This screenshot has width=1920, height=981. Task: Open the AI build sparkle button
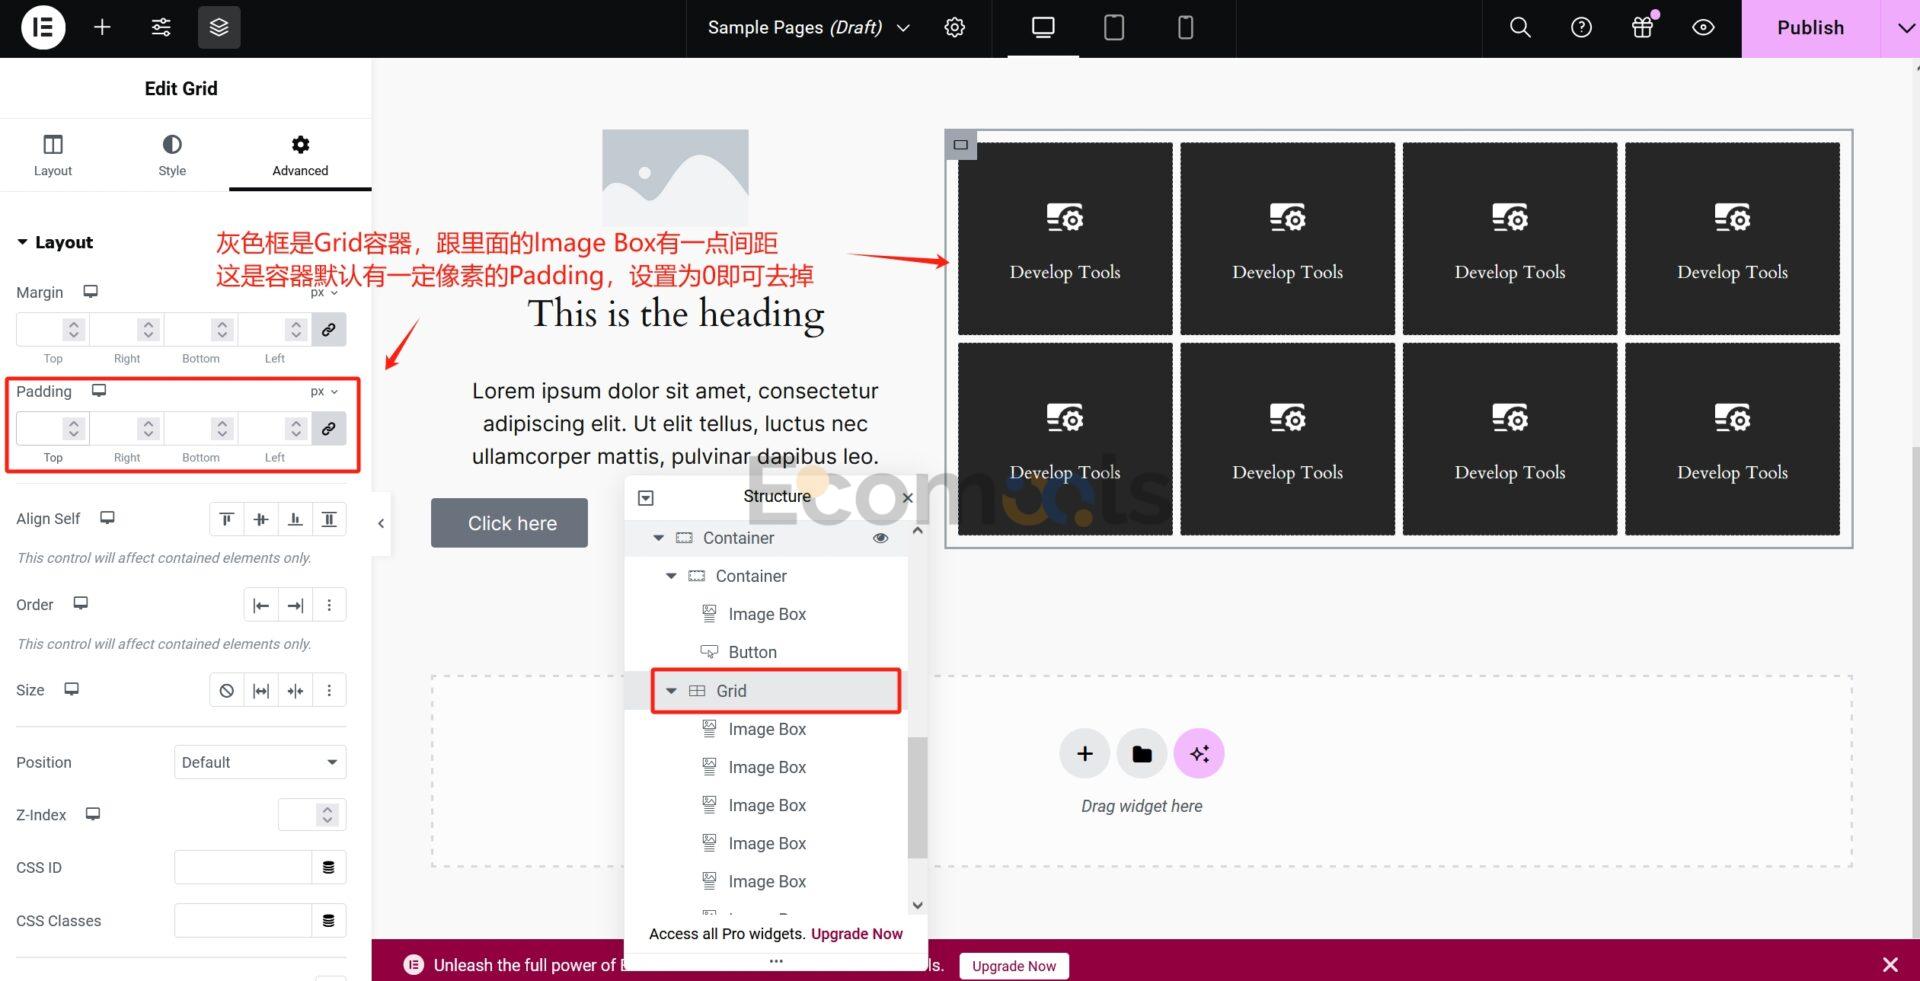point(1199,754)
